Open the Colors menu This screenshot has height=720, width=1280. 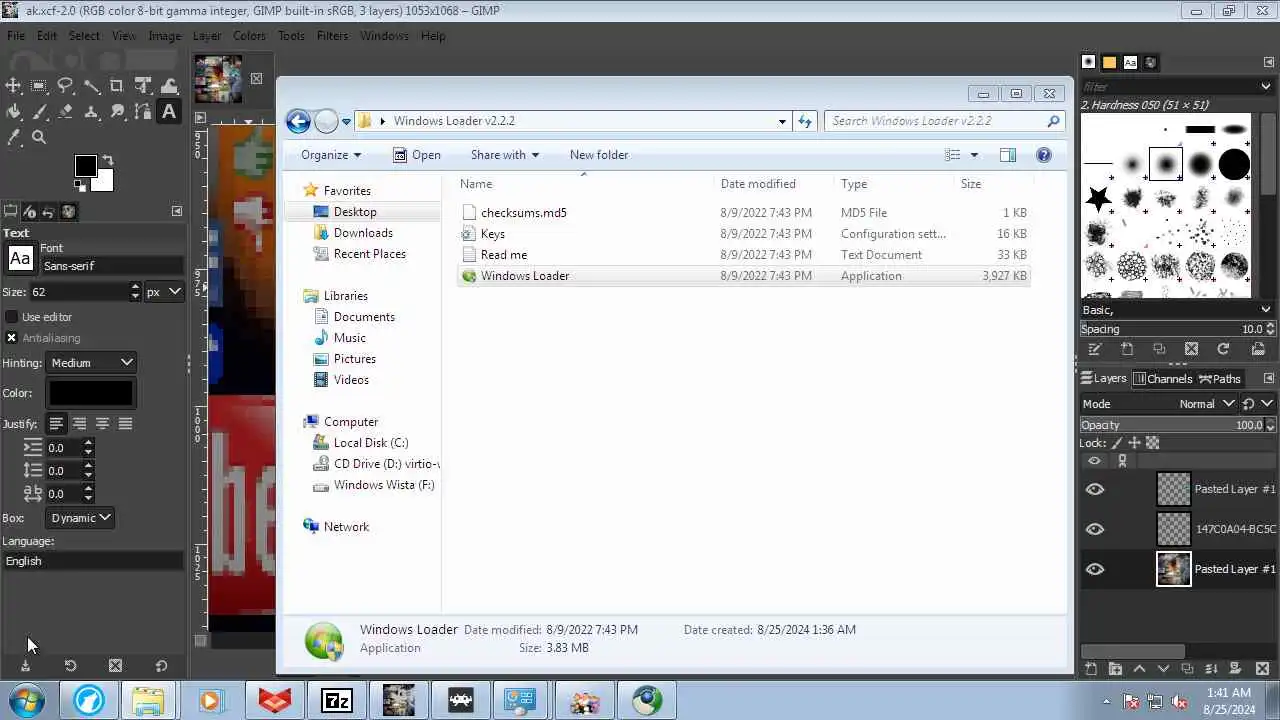point(249,36)
